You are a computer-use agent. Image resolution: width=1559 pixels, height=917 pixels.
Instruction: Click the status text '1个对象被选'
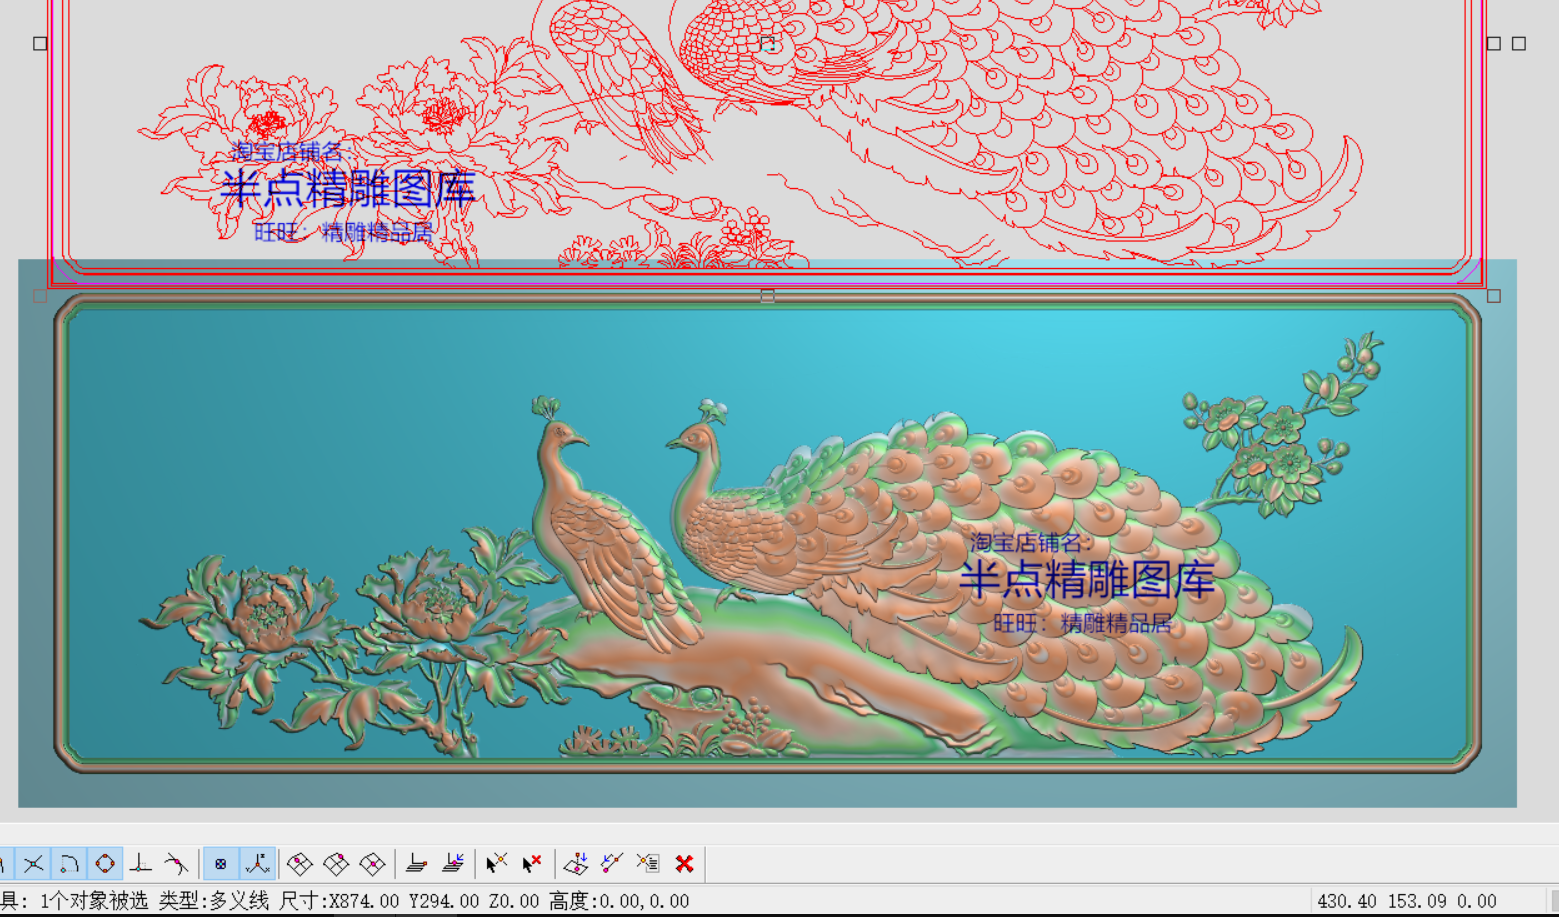click(x=94, y=901)
